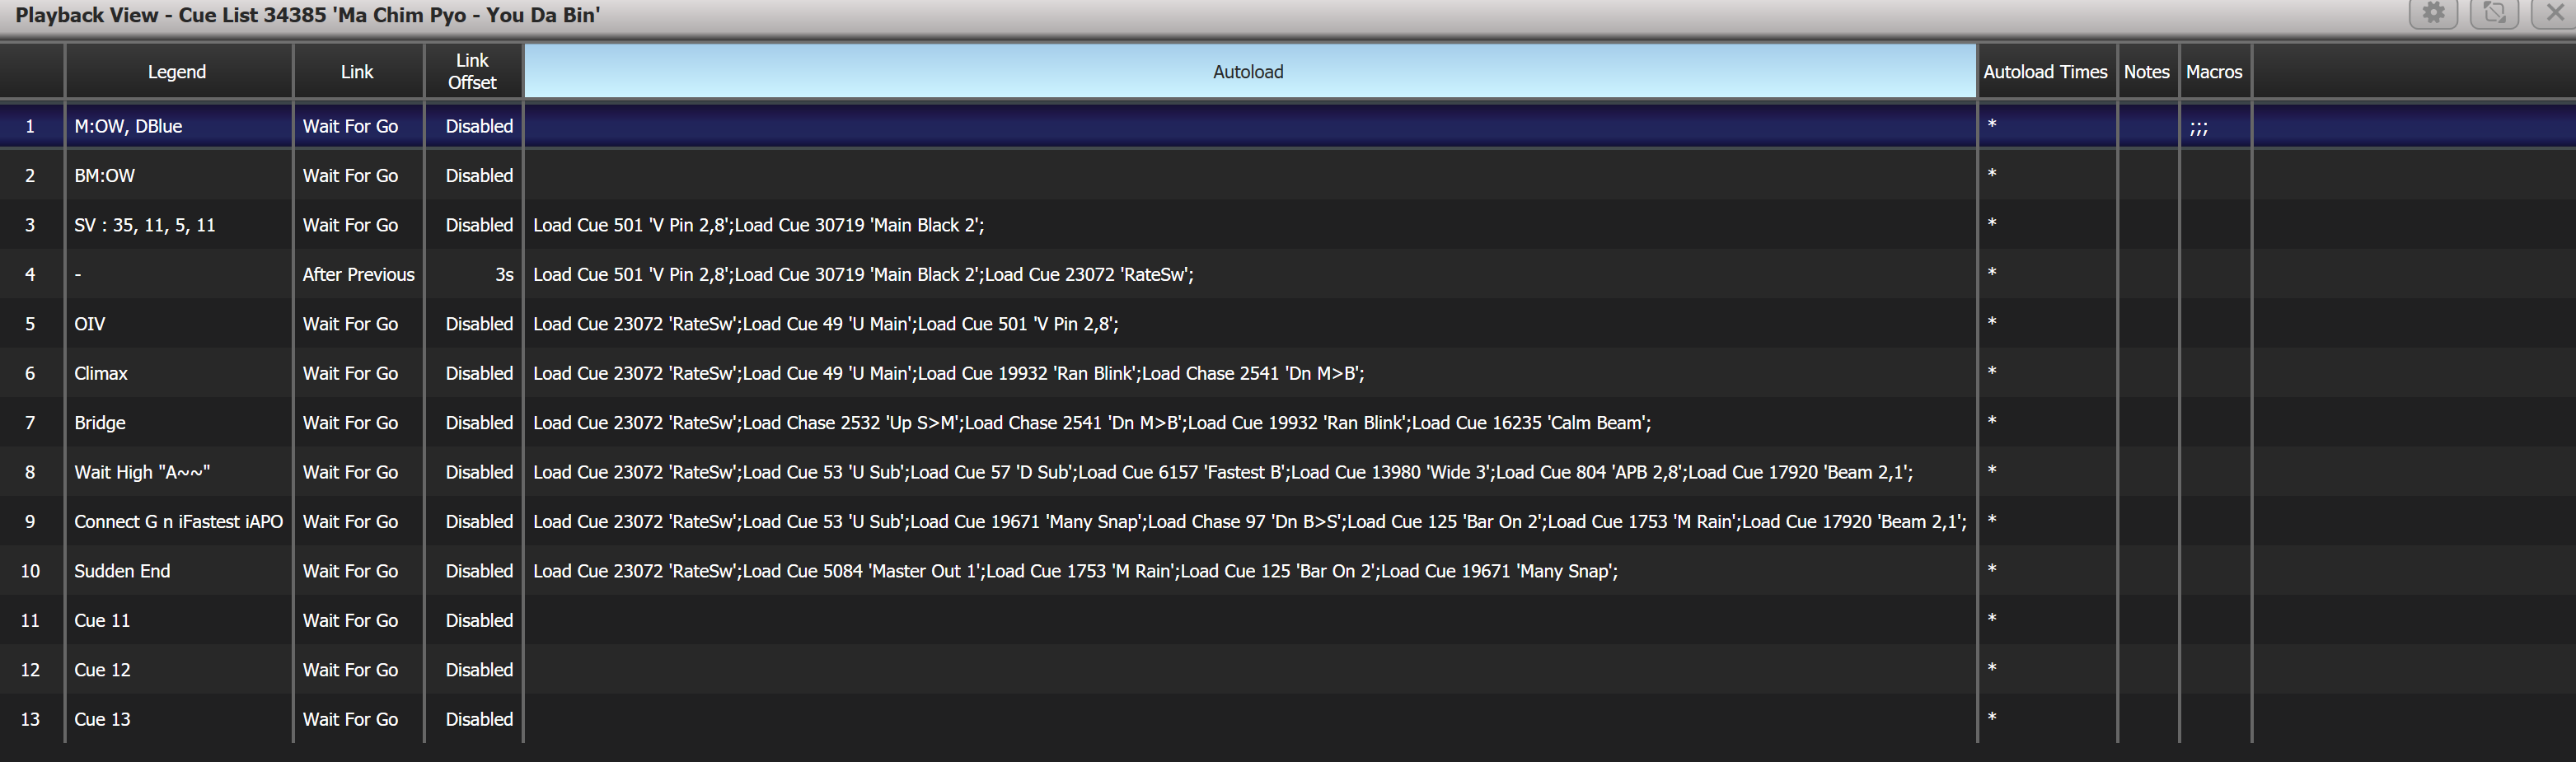Select autoload cell of 'Connect G n' row
Viewport: 2576px width, 762px height.
tap(1250, 522)
